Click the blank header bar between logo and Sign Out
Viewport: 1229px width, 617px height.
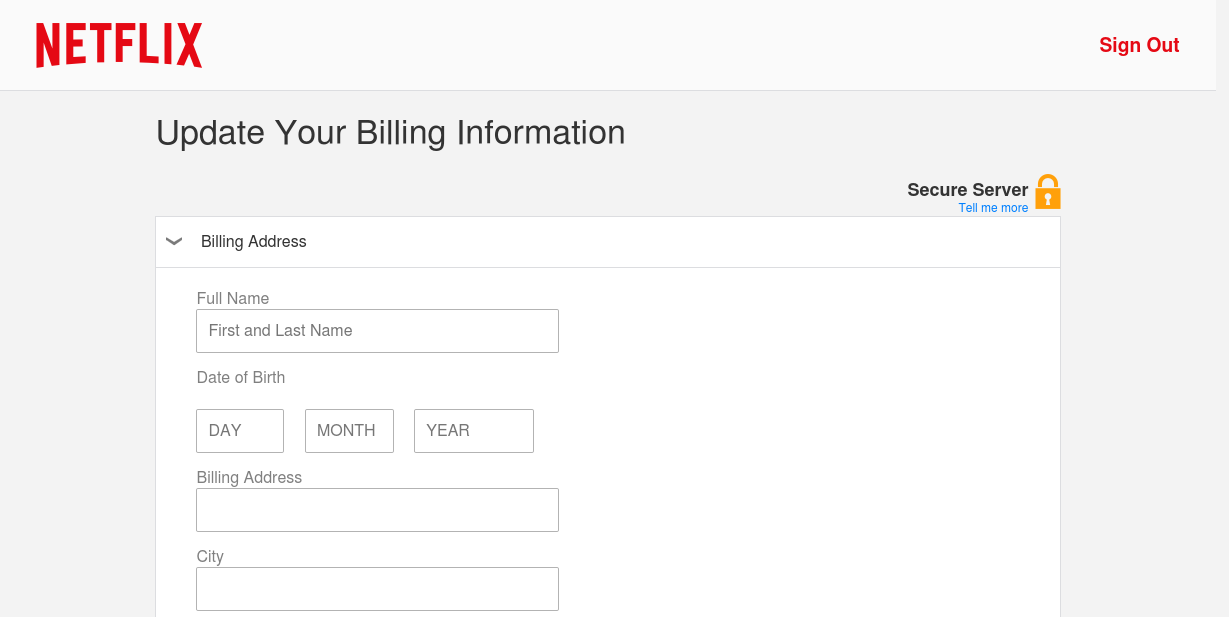click(x=650, y=45)
